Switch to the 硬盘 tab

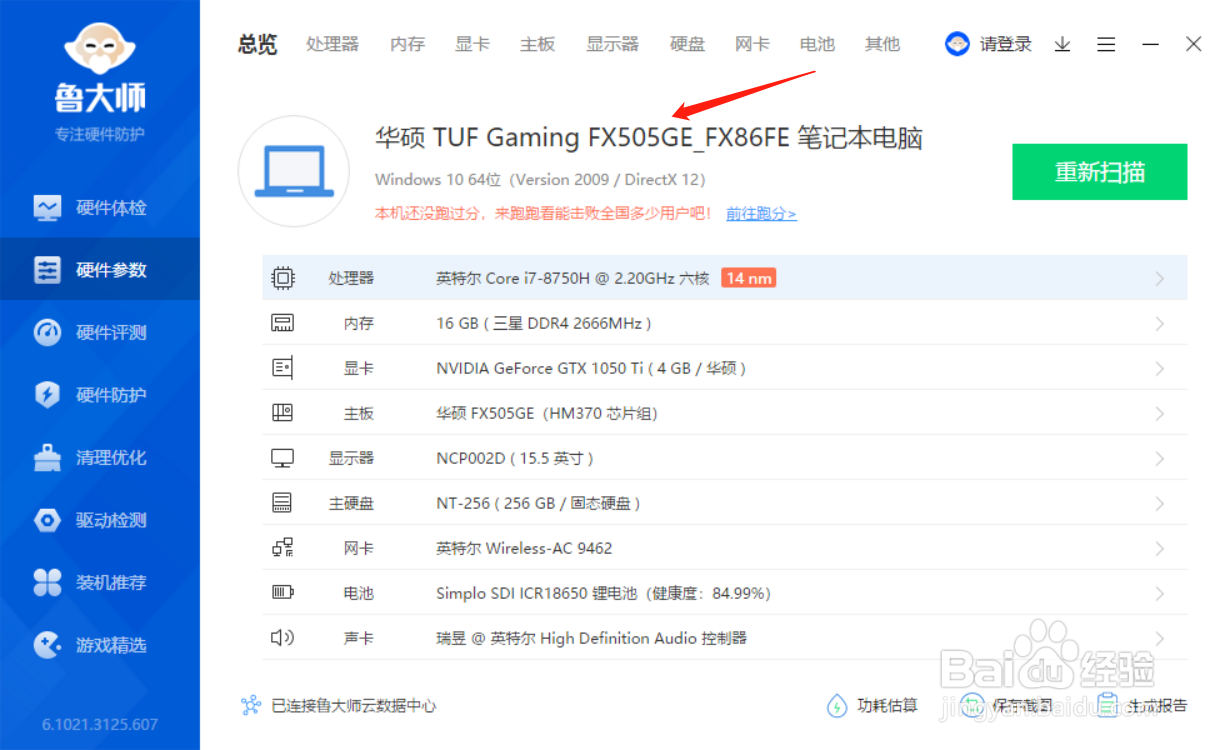[x=687, y=44]
